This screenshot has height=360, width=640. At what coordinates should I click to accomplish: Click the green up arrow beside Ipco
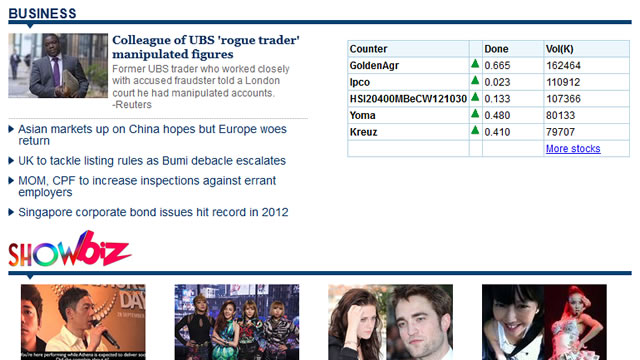click(475, 80)
